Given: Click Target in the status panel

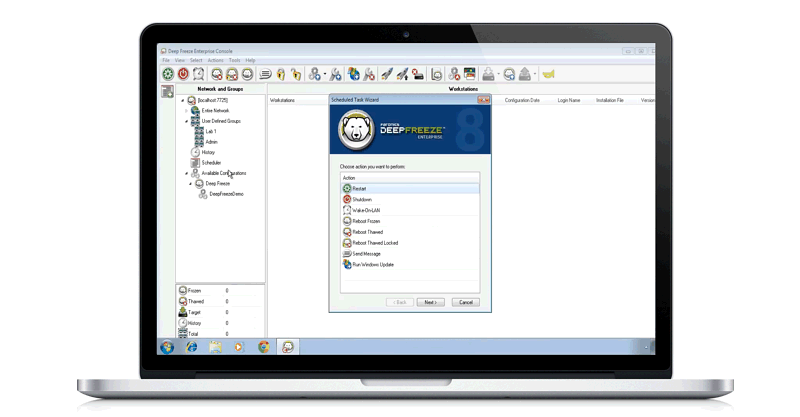Looking at the screenshot, I should tap(194, 312).
